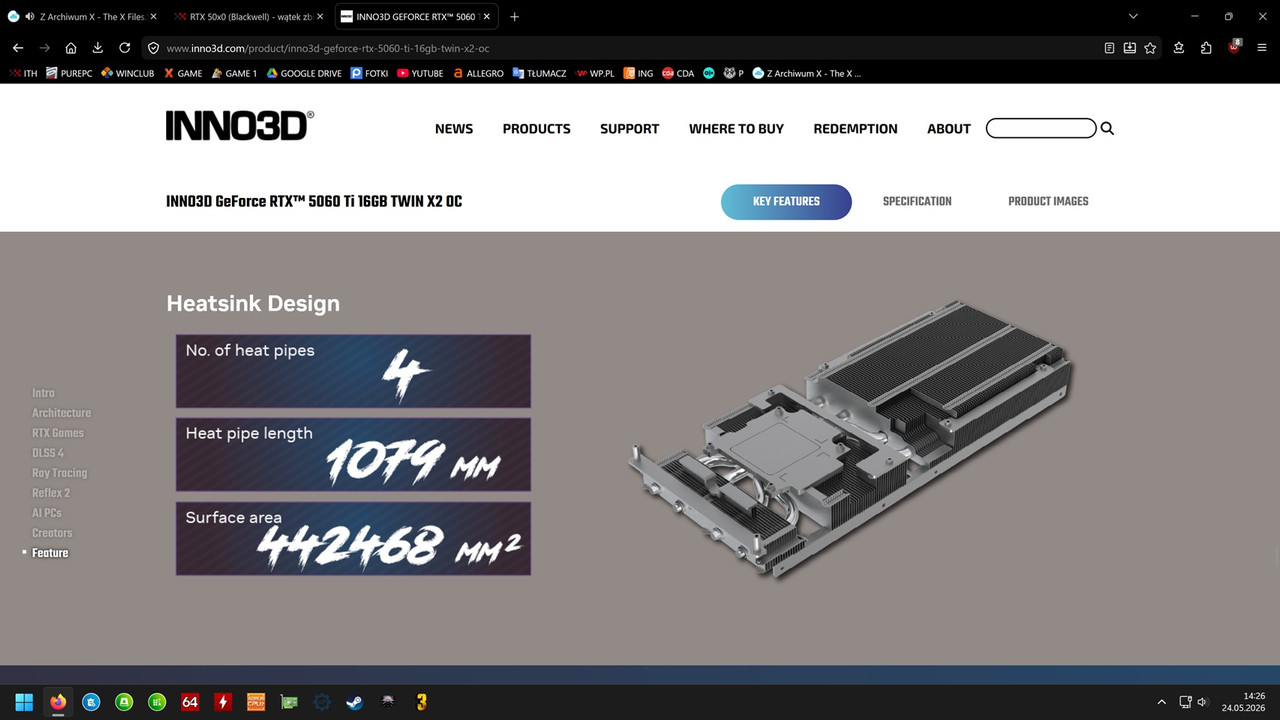Open the CPU-Z taskbar icon

click(x=256, y=702)
